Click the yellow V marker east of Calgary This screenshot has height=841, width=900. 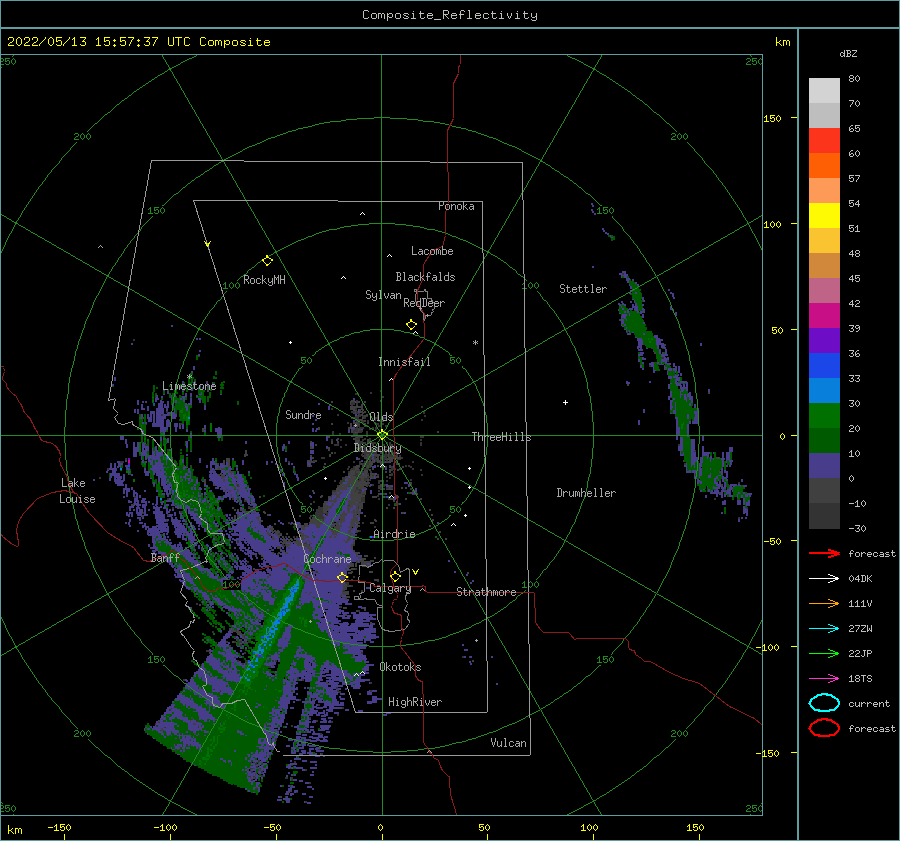pos(415,572)
